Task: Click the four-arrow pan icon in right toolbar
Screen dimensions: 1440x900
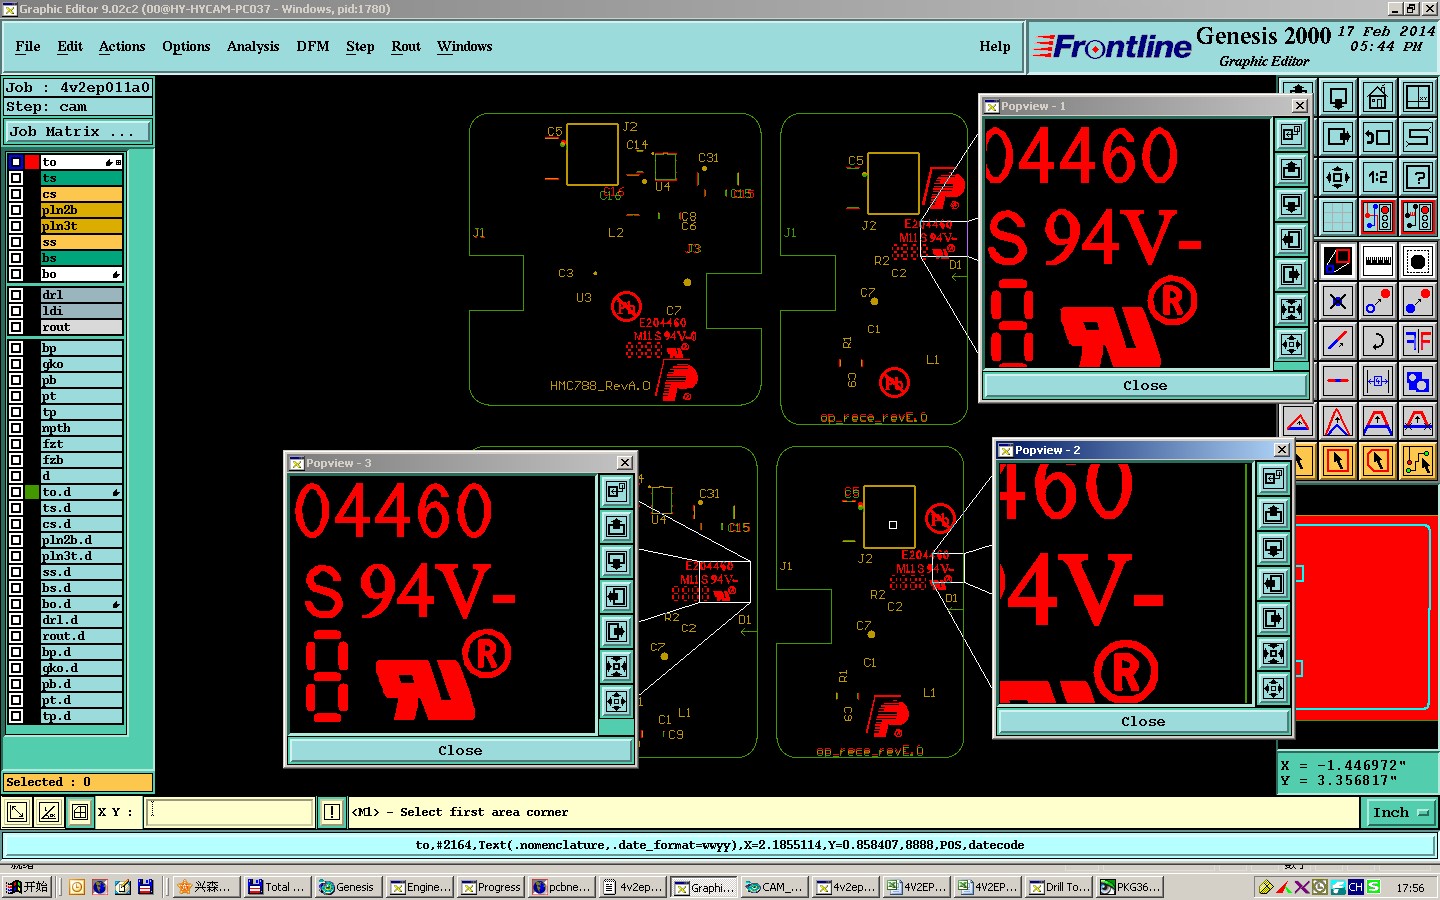Action: point(1338,177)
